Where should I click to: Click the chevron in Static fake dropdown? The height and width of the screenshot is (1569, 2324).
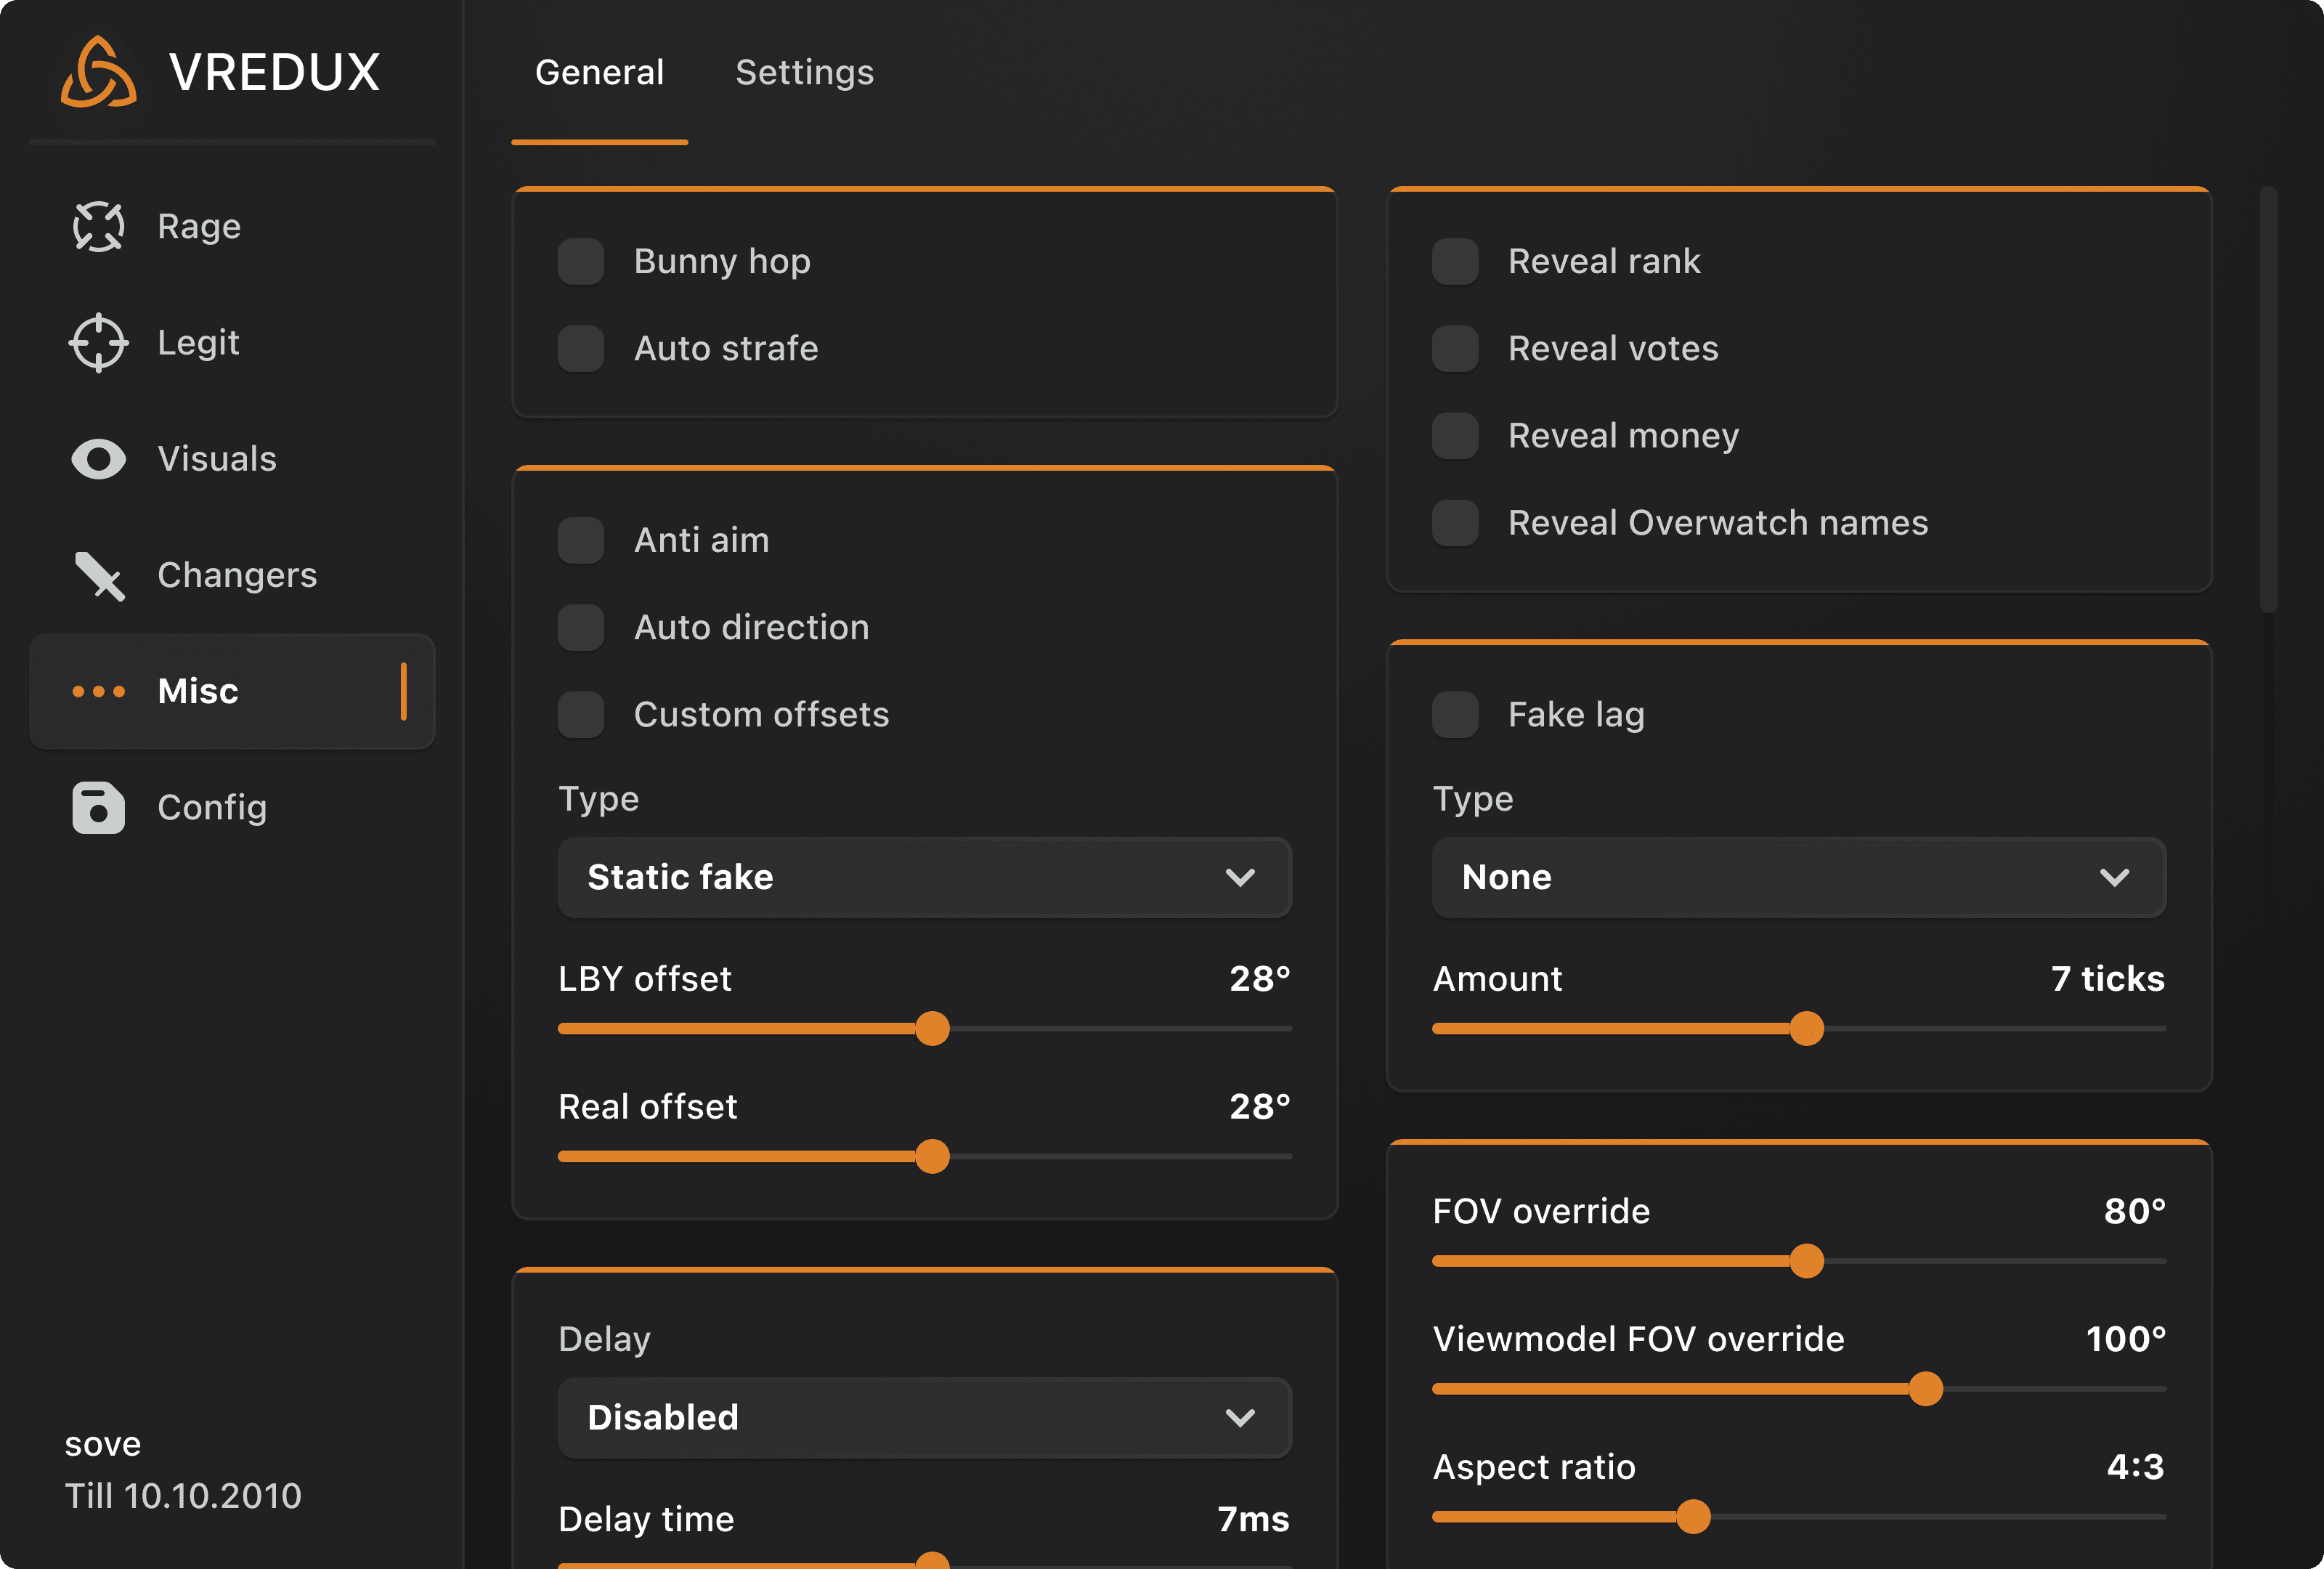pos(1240,878)
